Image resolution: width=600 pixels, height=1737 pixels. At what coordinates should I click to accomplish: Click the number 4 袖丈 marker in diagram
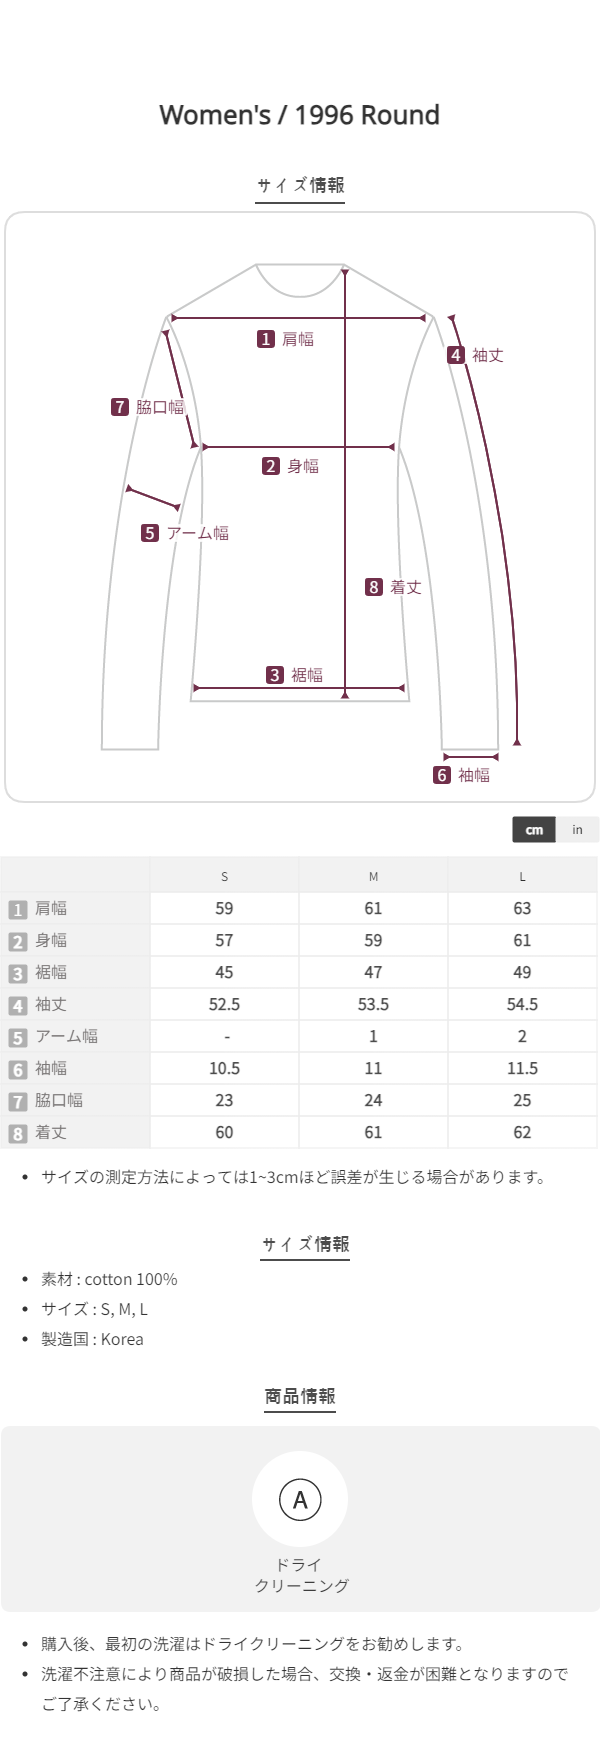tap(456, 355)
